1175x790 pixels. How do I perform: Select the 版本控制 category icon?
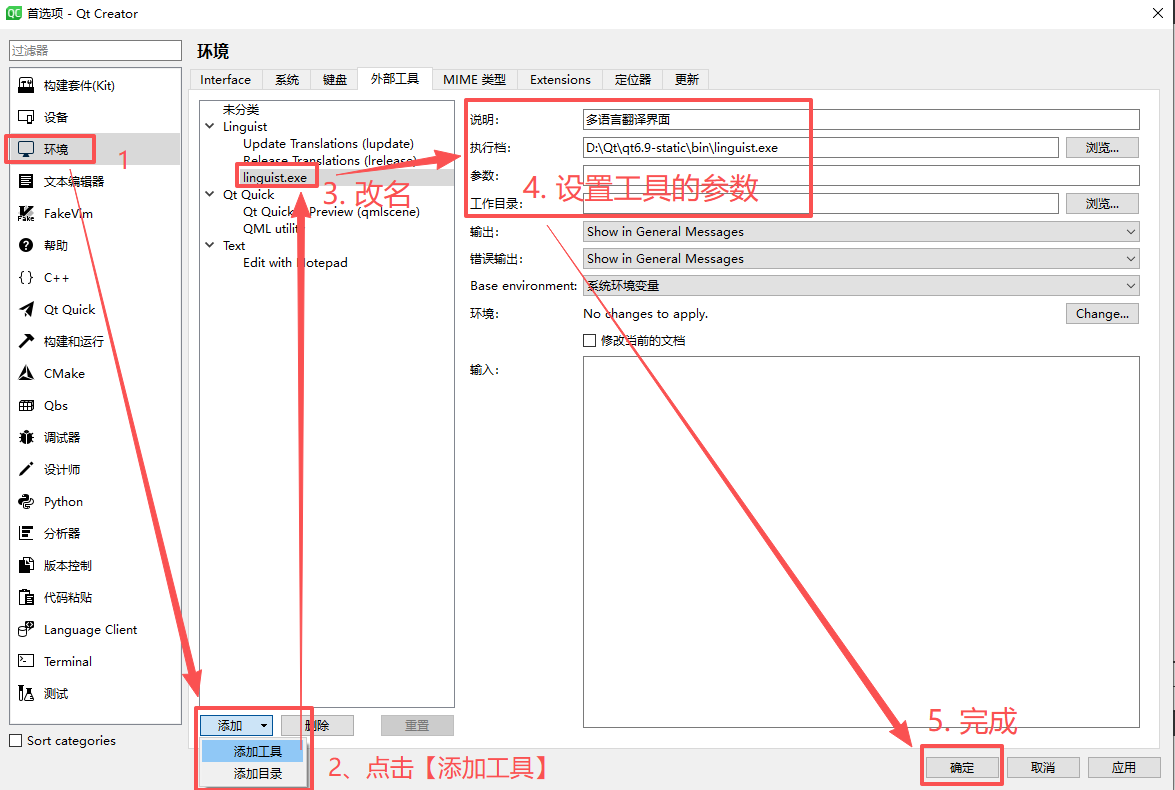(26, 565)
